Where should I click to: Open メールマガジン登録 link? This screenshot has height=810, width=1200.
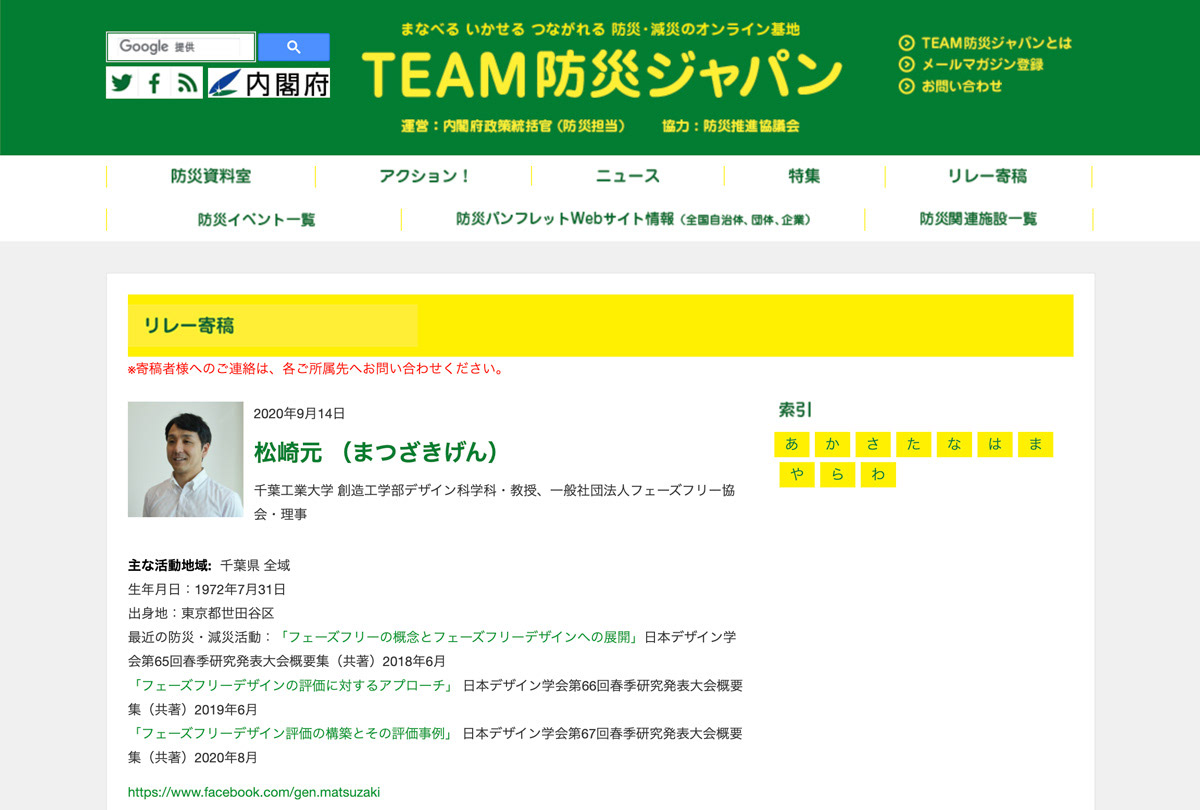point(982,64)
